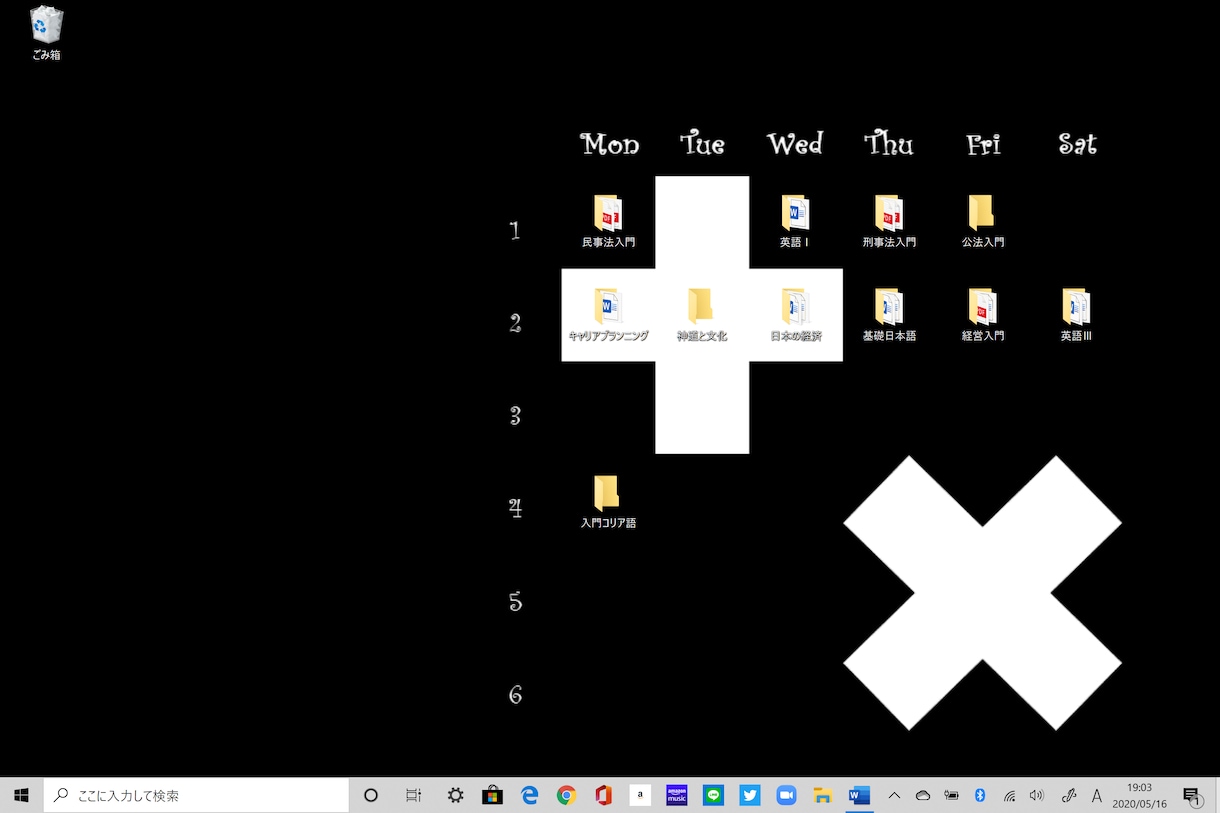The image size is (1220, 813).
Task: Open Twitter app from taskbar
Action: tap(750, 795)
